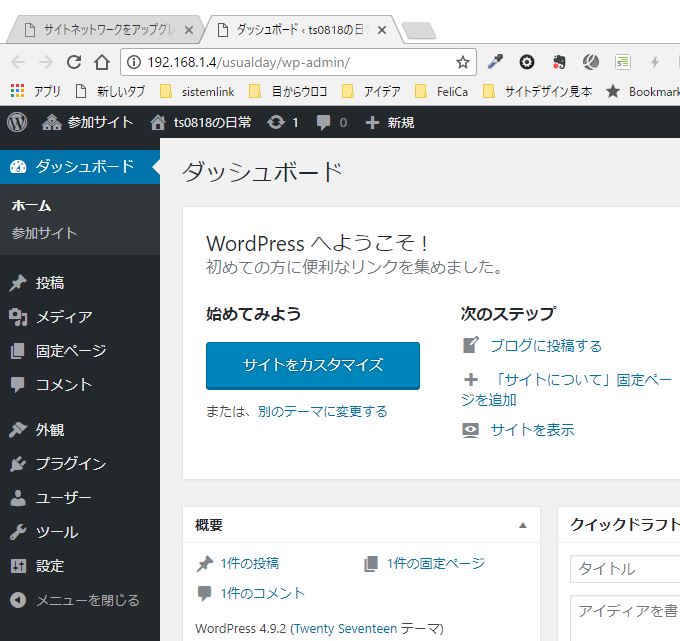
Task: Close the ダッシュボード browser tab
Action: (x=382, y=30)
